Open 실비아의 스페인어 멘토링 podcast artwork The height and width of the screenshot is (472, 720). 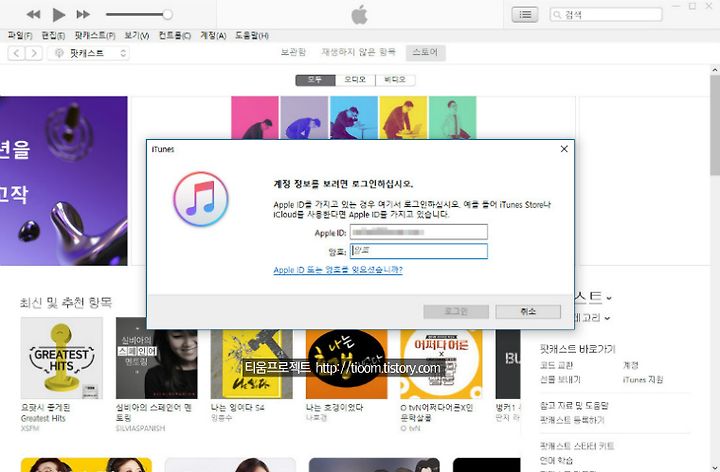pyautogui.click(x=157, y=358)
